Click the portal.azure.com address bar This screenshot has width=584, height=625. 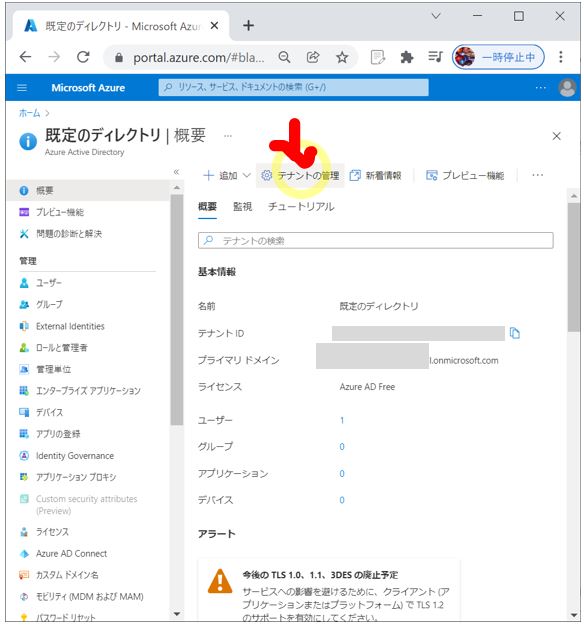199,58
